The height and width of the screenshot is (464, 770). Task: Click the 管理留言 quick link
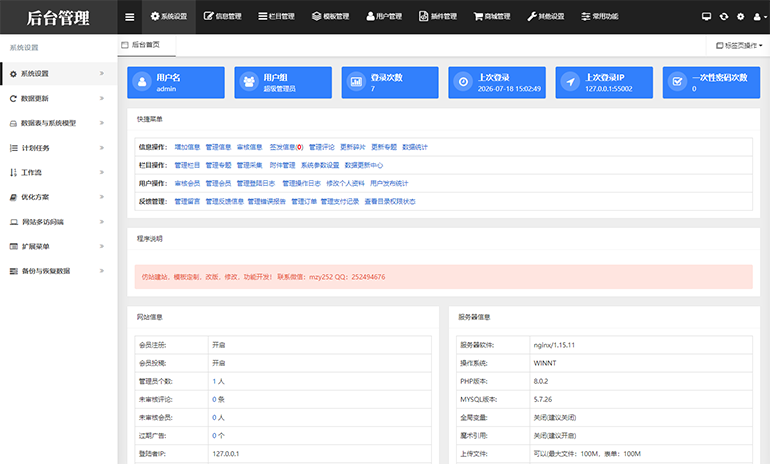(x=187, y=201)
